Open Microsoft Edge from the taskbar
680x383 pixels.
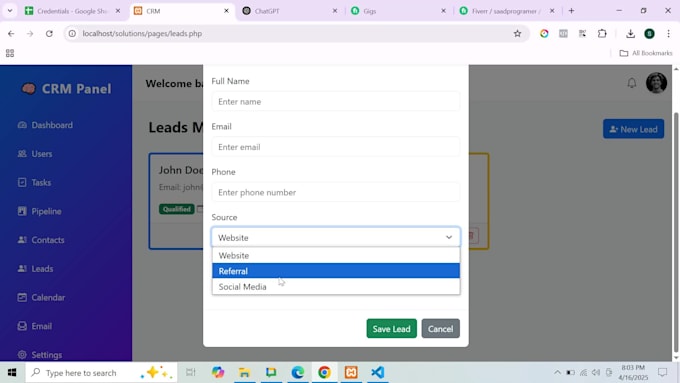point(298,373)
